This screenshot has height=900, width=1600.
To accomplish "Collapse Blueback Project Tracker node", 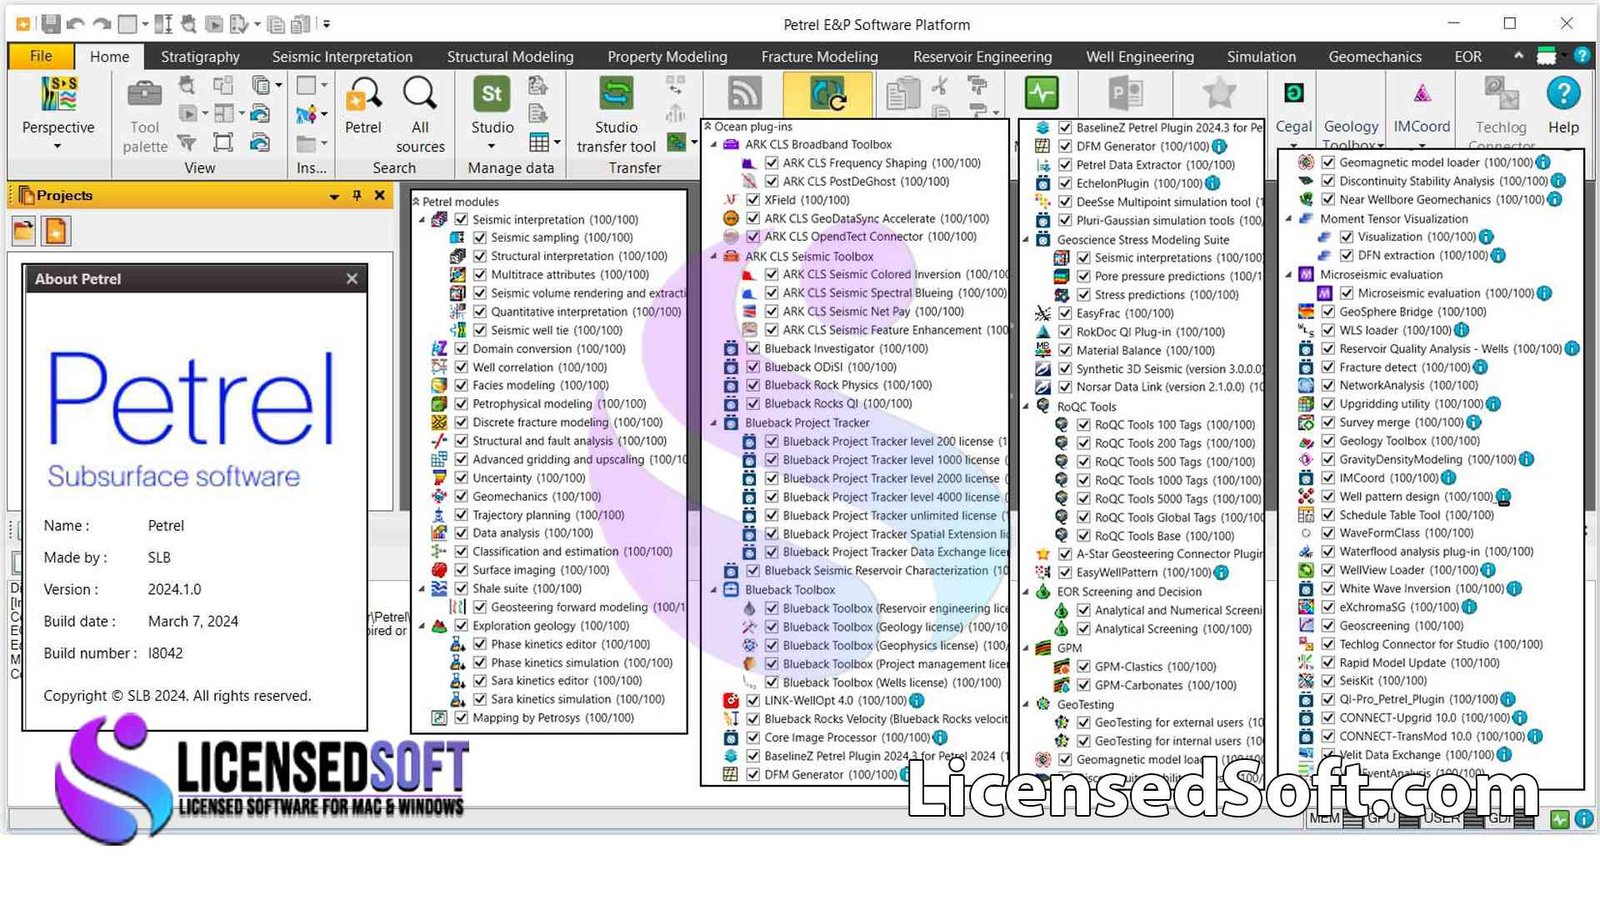I will [714, 423].
